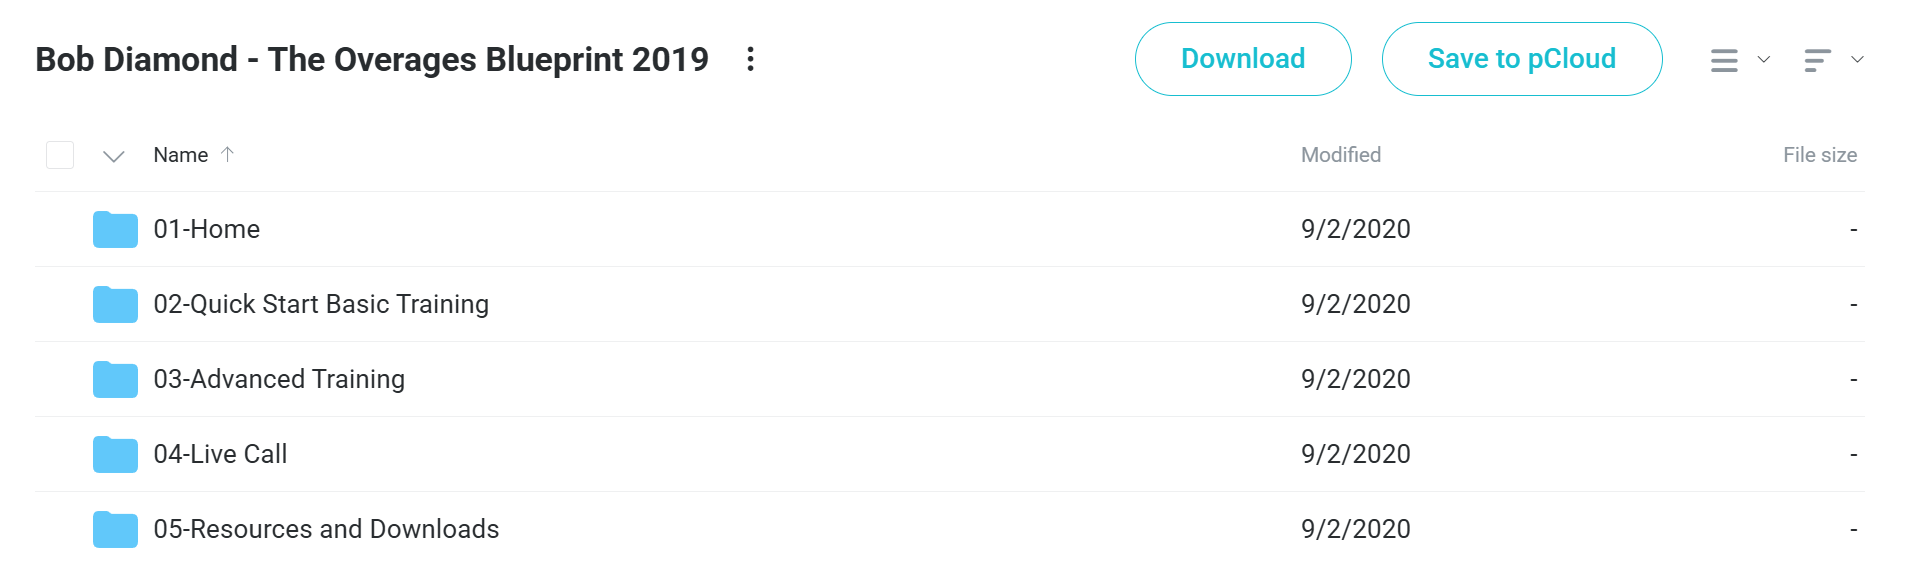
Task: Open the 05-Resources and Downloads folder name
Action: [x=326, y=529]
